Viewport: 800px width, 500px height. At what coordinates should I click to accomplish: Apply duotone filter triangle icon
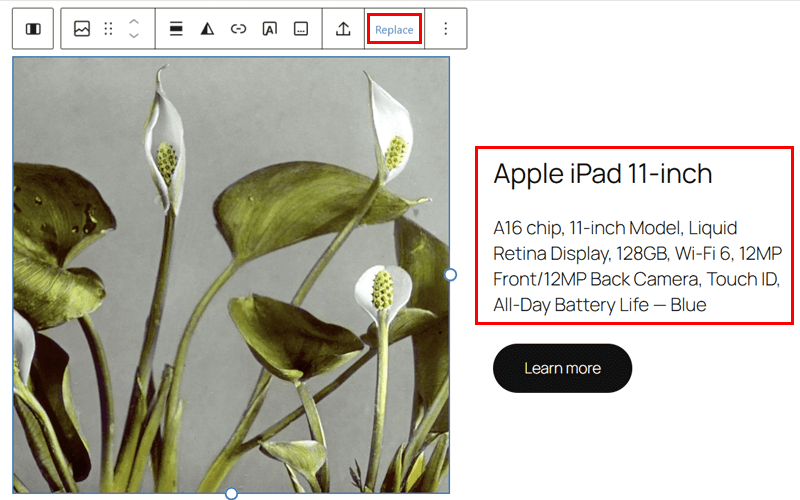pyautogui.click(x=207, y=29)
